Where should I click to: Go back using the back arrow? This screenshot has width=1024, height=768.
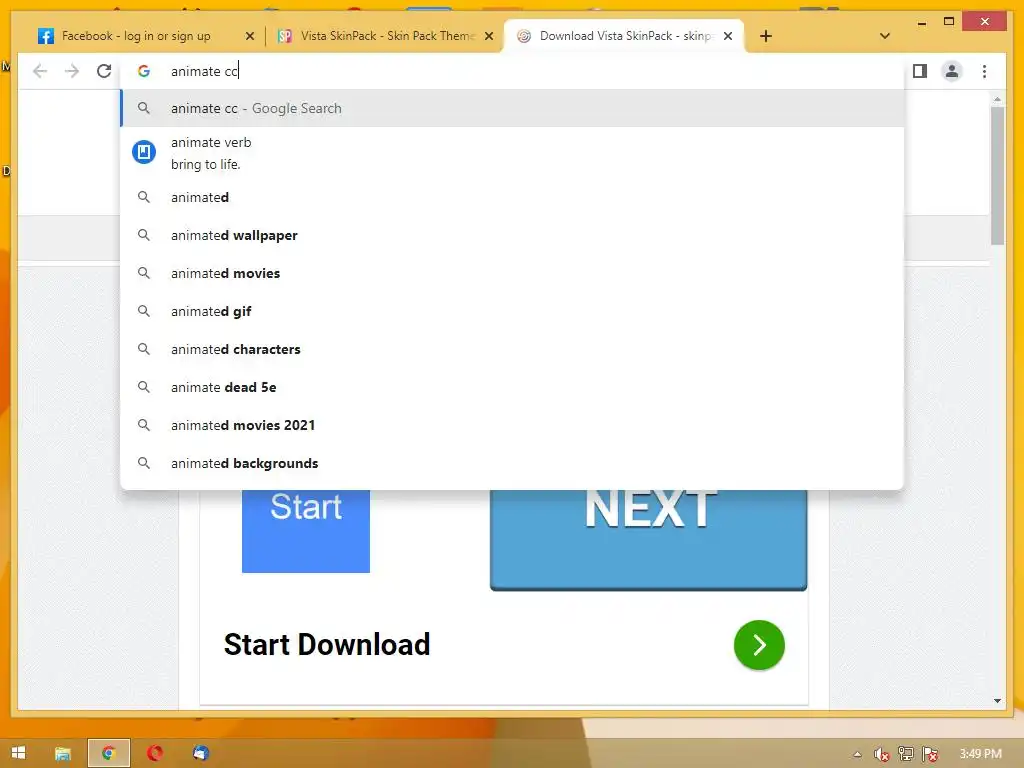tap(40, 71)
